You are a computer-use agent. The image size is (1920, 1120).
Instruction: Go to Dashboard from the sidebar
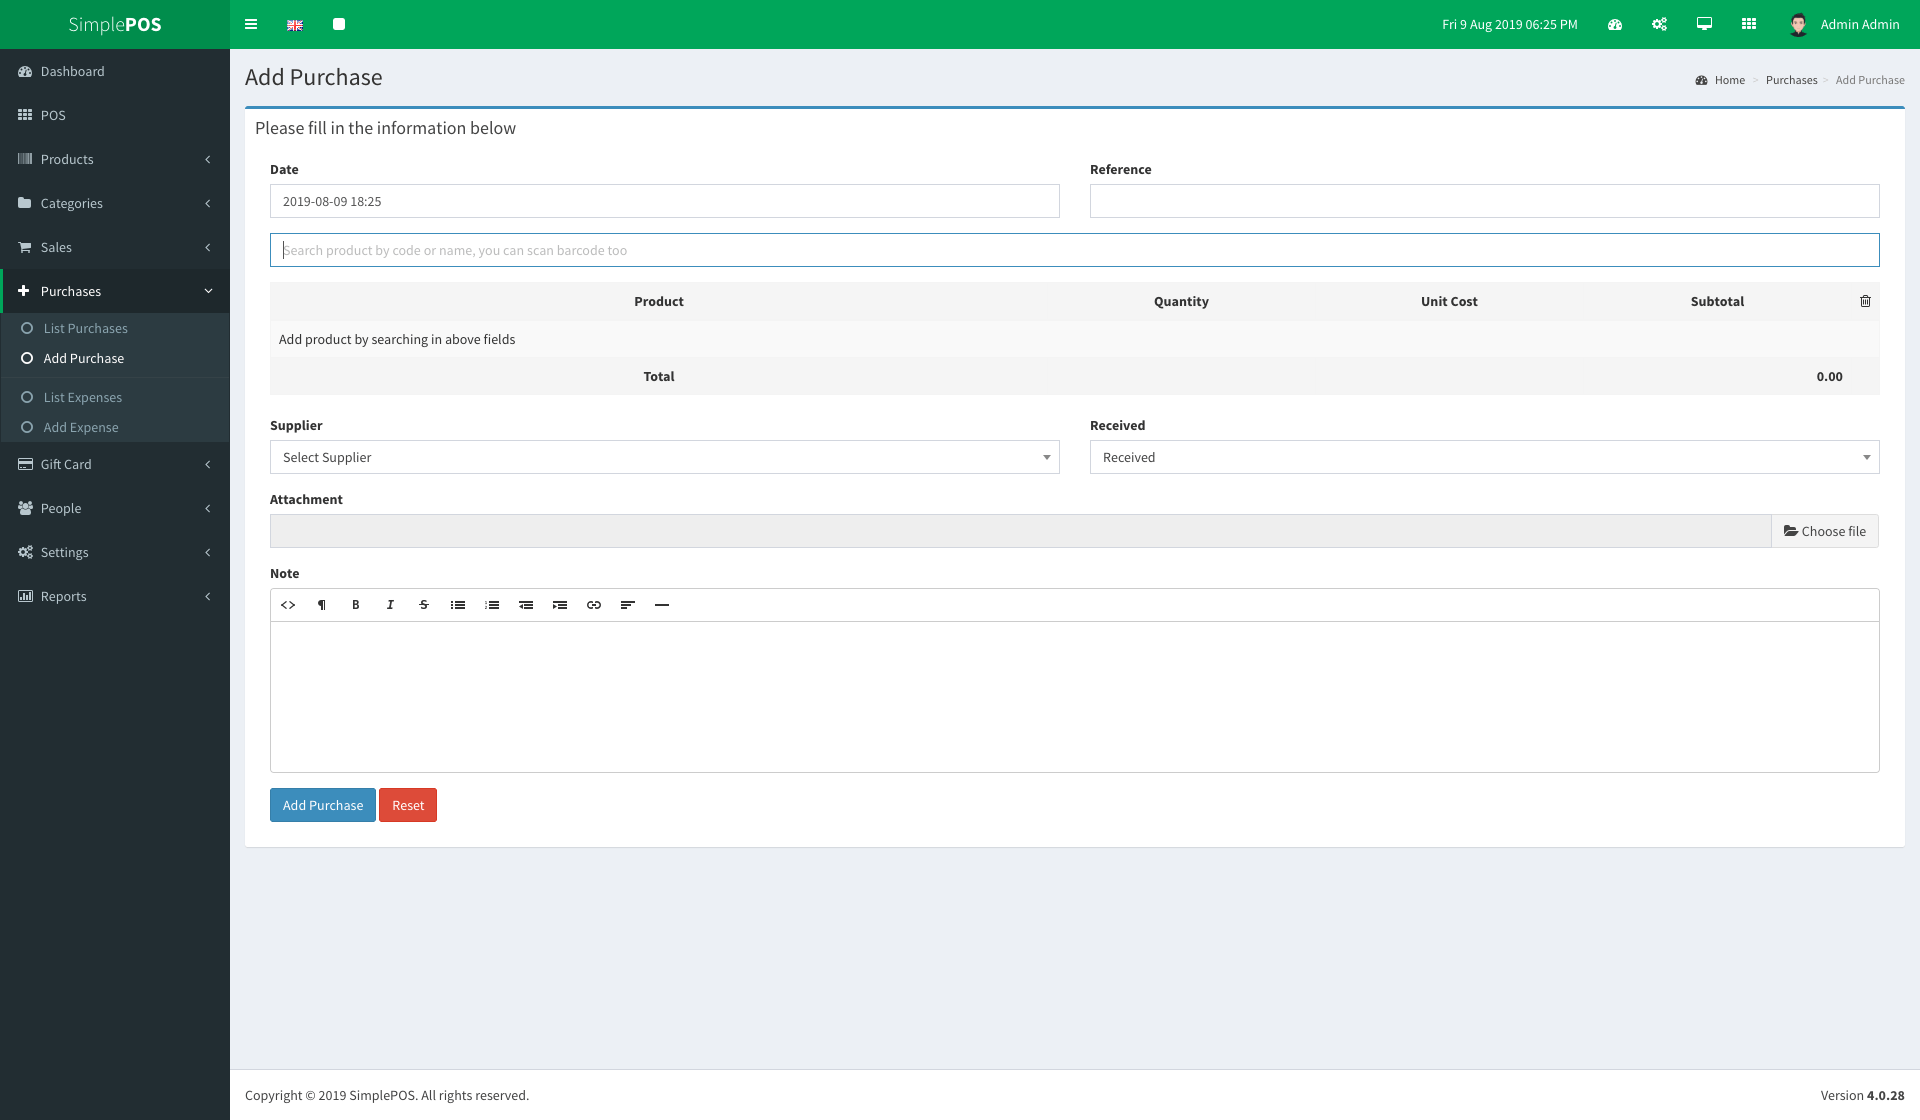click(x=115, y=72)
